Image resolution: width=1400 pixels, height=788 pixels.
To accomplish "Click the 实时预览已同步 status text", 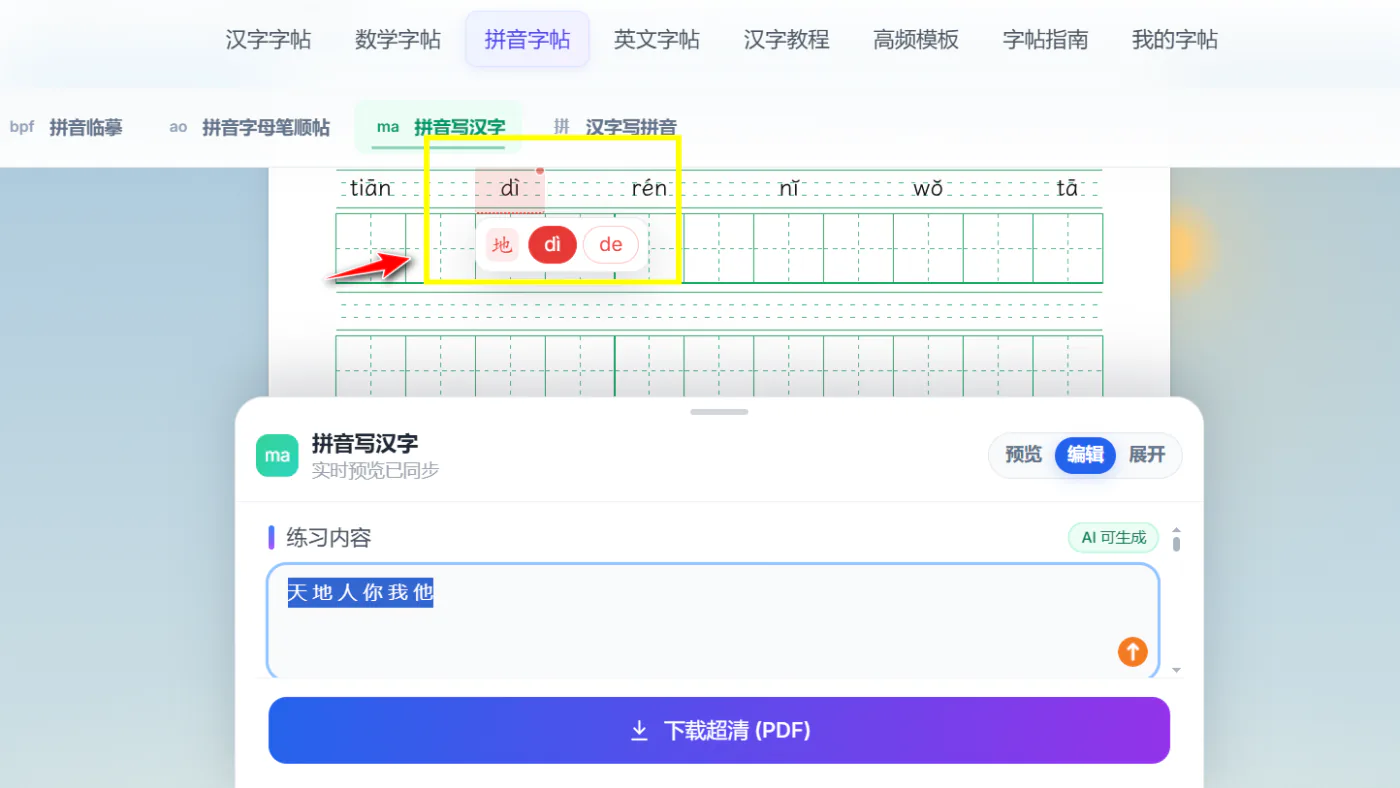I will (375, 470).
